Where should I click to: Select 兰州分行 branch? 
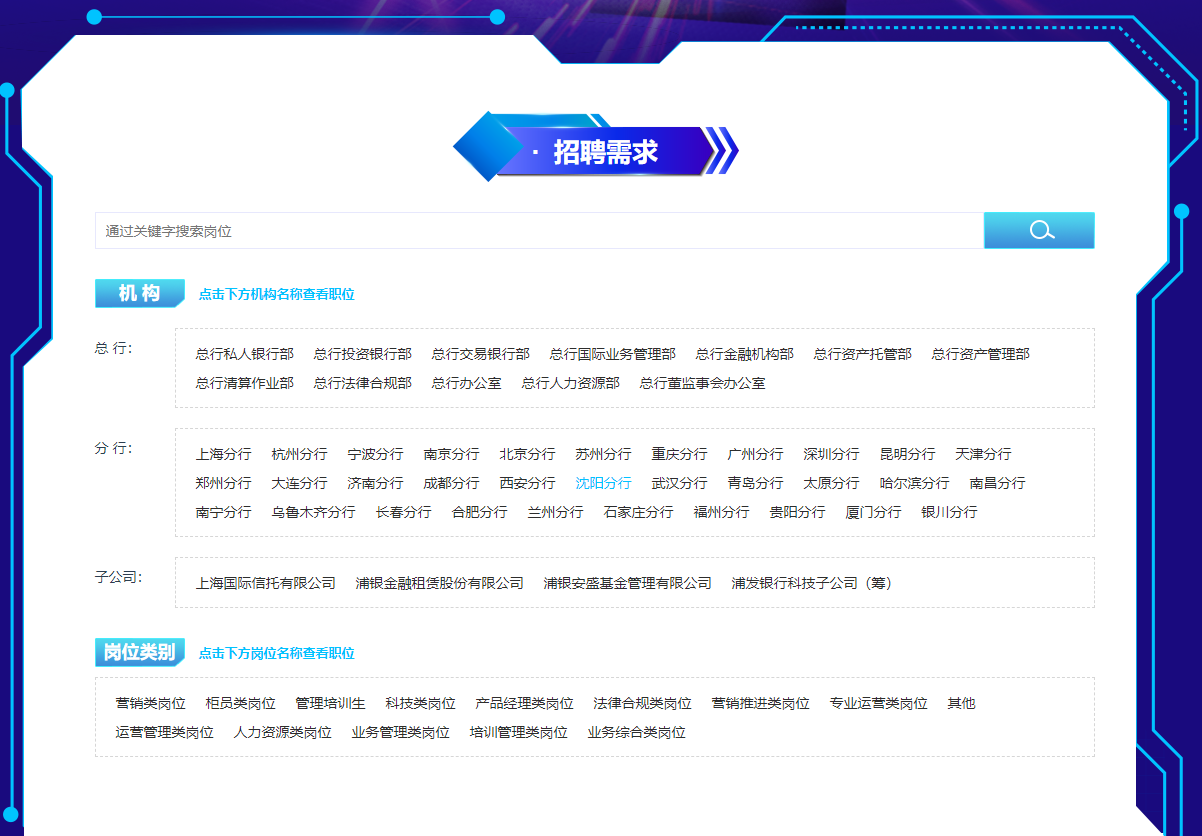(x=556, y=512)
